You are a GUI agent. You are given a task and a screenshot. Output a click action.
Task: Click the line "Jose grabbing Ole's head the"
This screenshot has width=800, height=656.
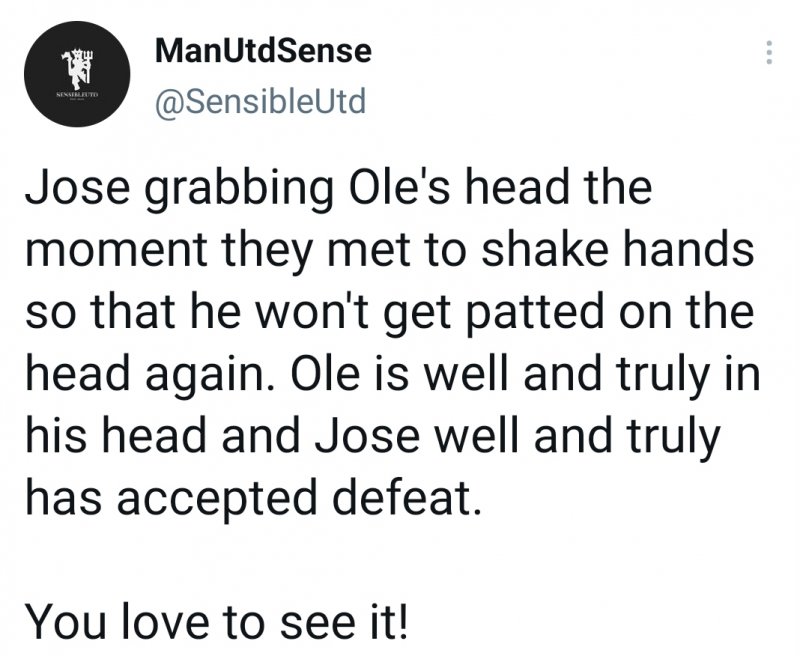coord(322,190)
